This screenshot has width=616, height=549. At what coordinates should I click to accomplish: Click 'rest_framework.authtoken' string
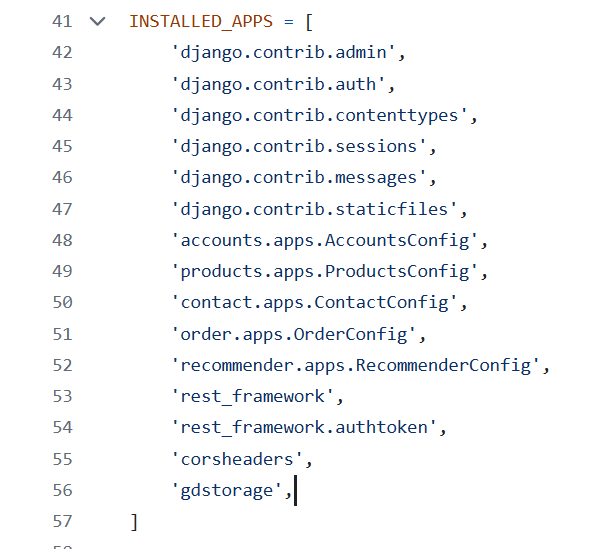(304, 428)
